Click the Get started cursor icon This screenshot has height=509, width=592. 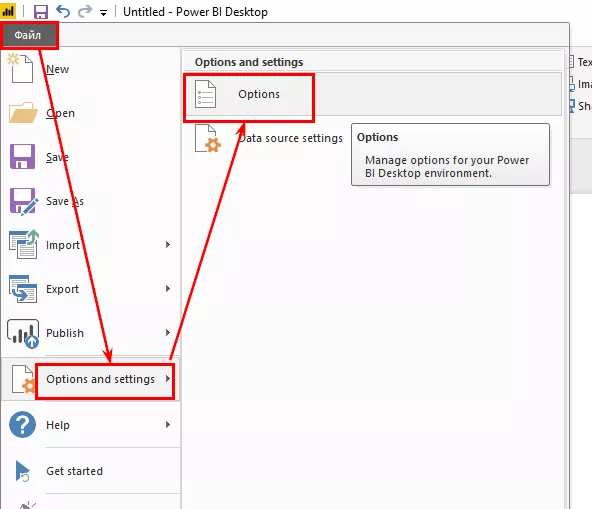point(22,471)
